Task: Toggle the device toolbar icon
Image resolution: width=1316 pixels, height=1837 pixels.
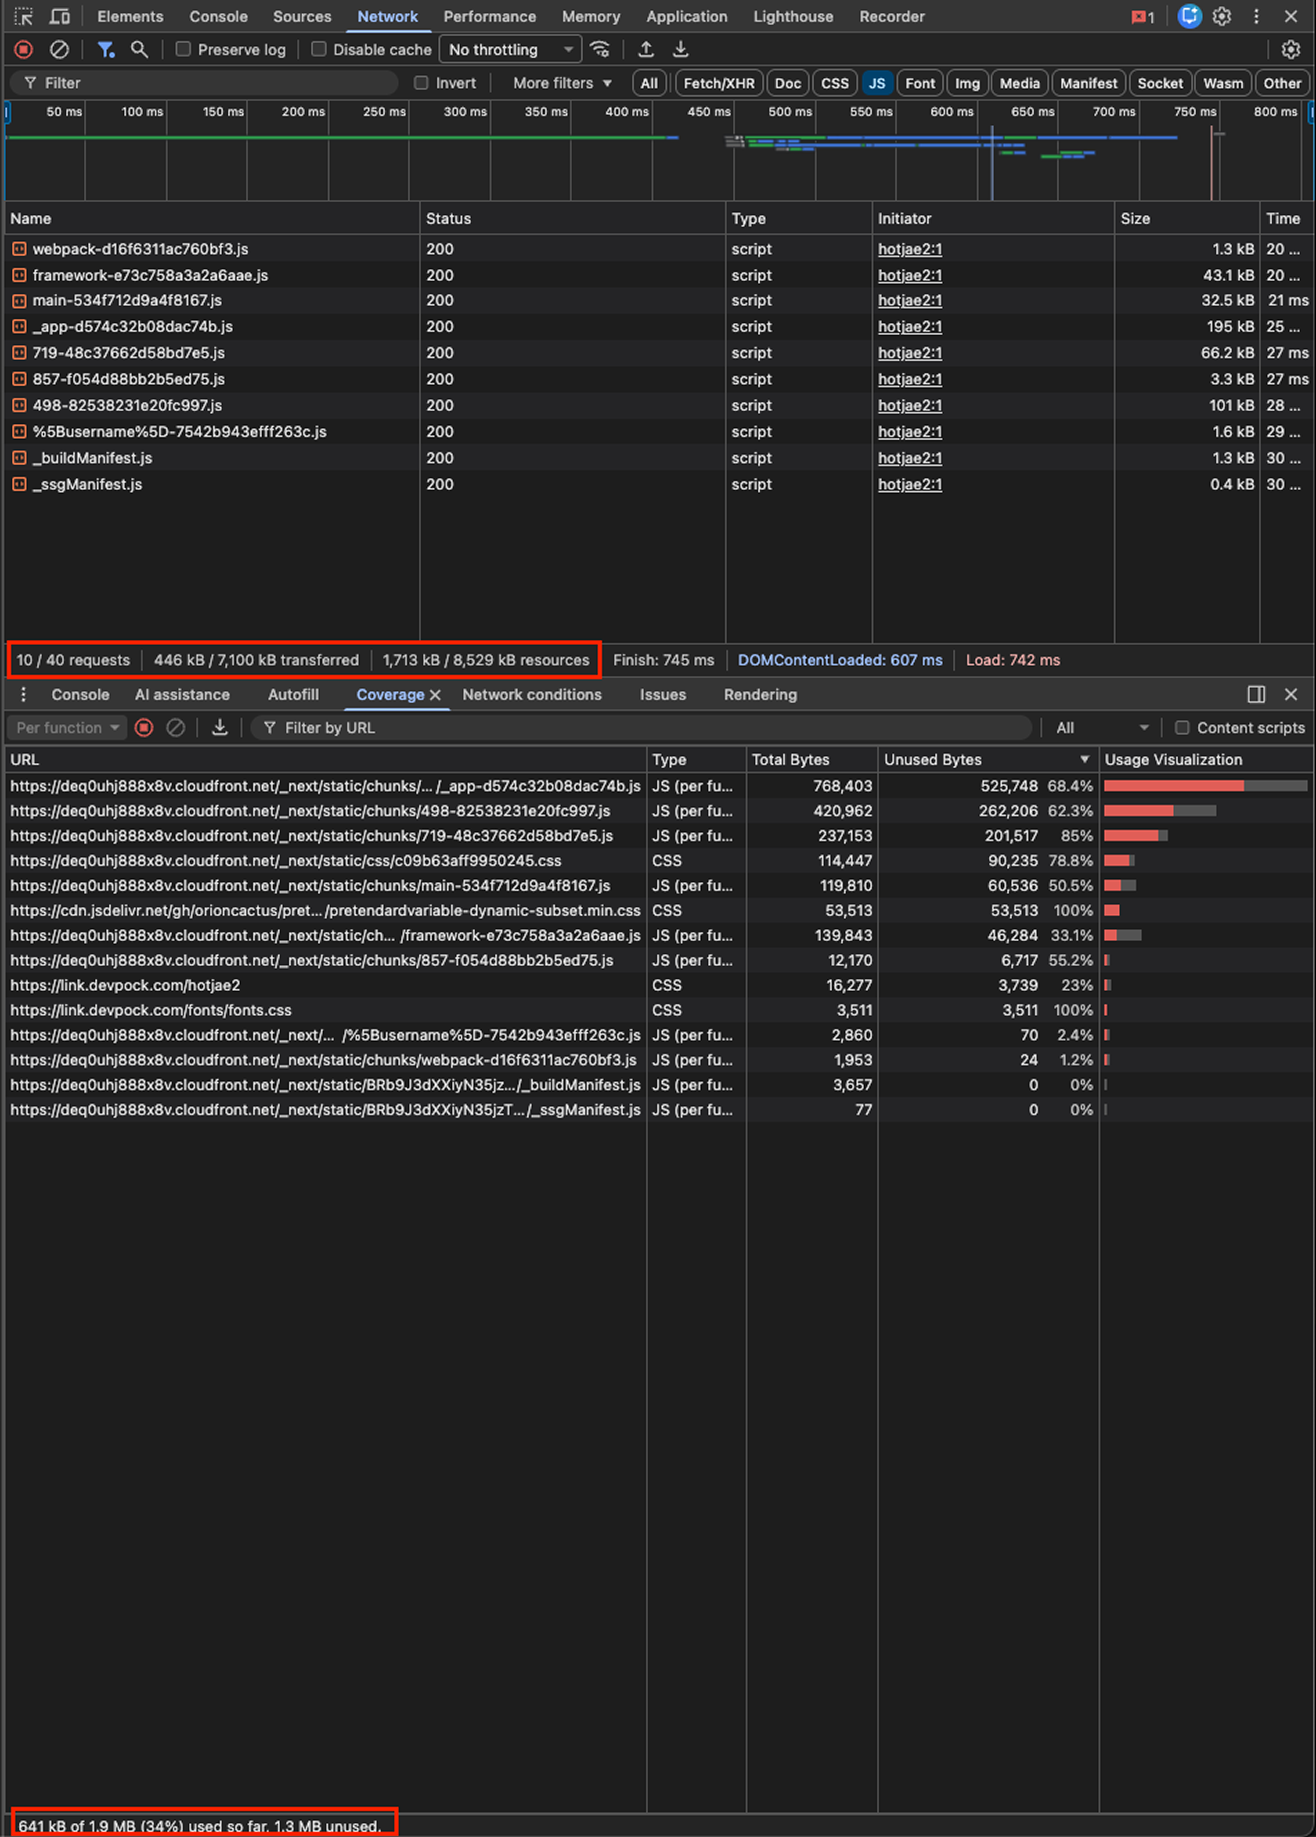Action: coord(60,17)
